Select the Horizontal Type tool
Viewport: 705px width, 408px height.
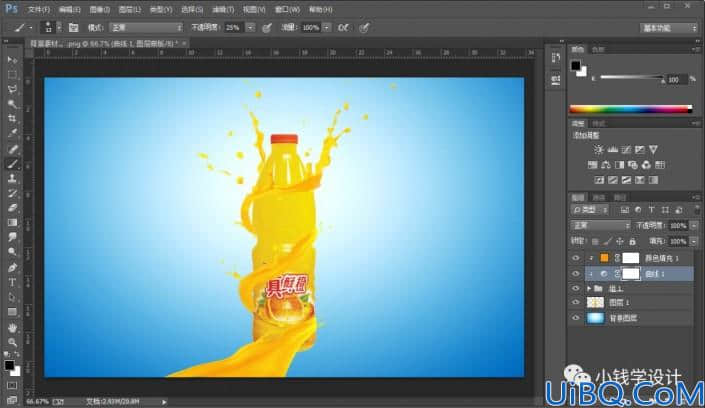point(12,282)
